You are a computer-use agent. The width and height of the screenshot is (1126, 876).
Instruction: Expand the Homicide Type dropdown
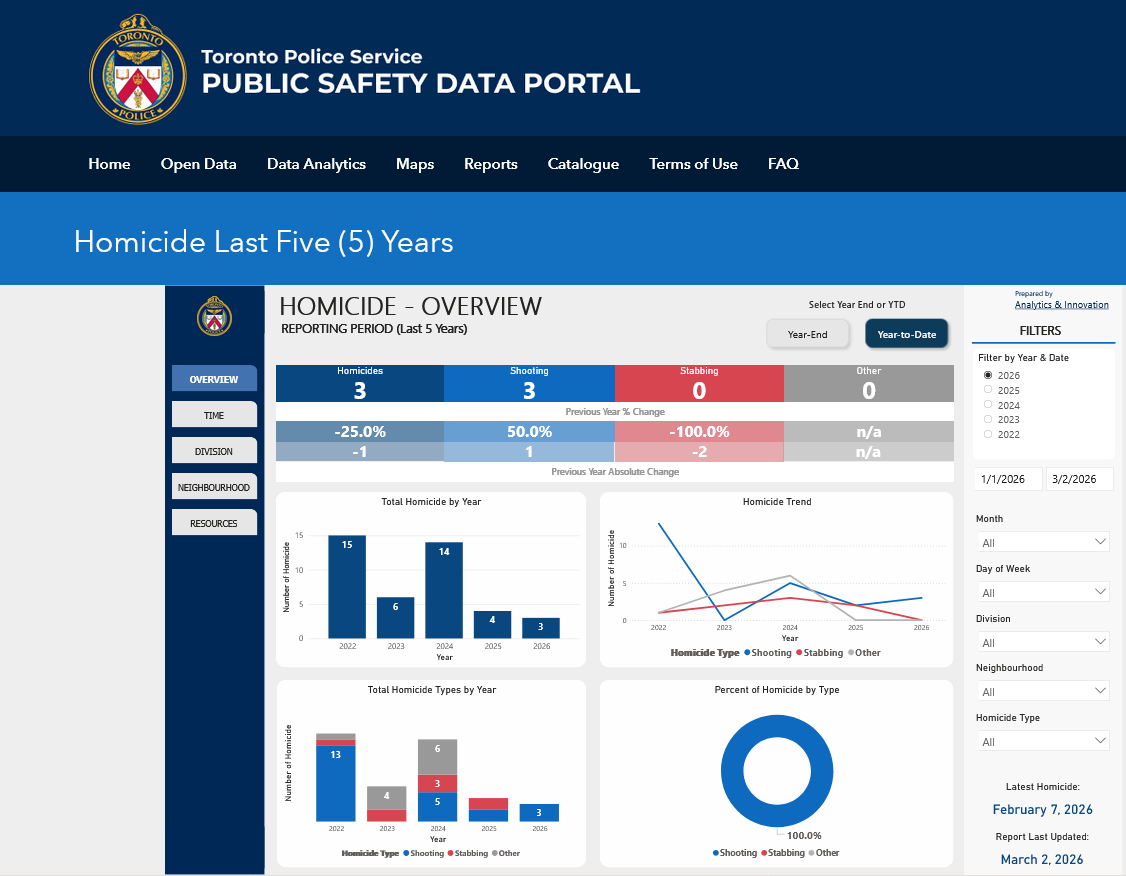coord(1042,741)
